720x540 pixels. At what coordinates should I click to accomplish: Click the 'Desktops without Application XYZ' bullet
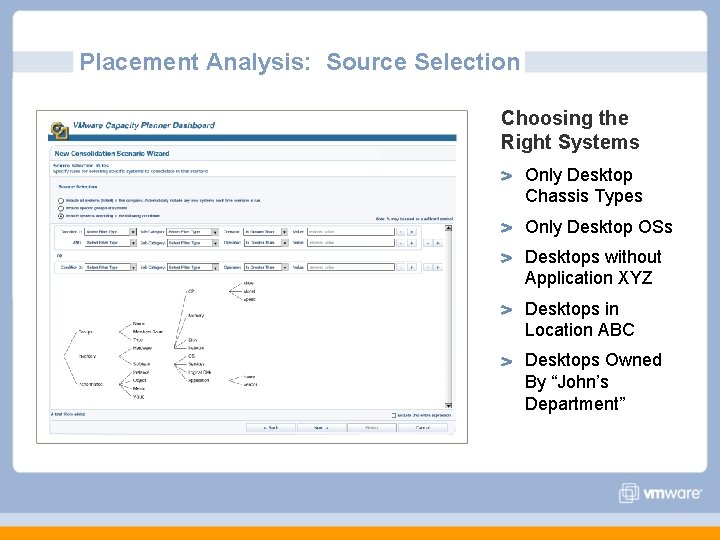click(x=593, y=267)
